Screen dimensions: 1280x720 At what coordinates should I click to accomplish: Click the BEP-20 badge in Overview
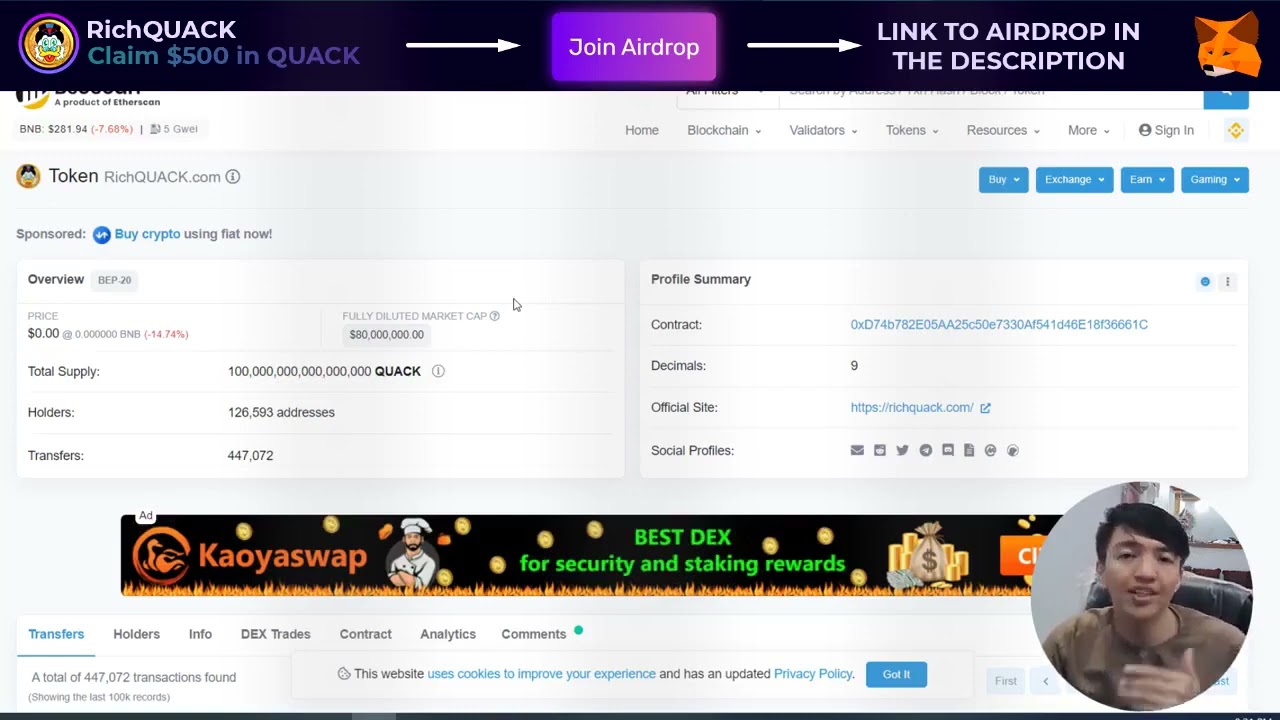(x=114, y=280)
